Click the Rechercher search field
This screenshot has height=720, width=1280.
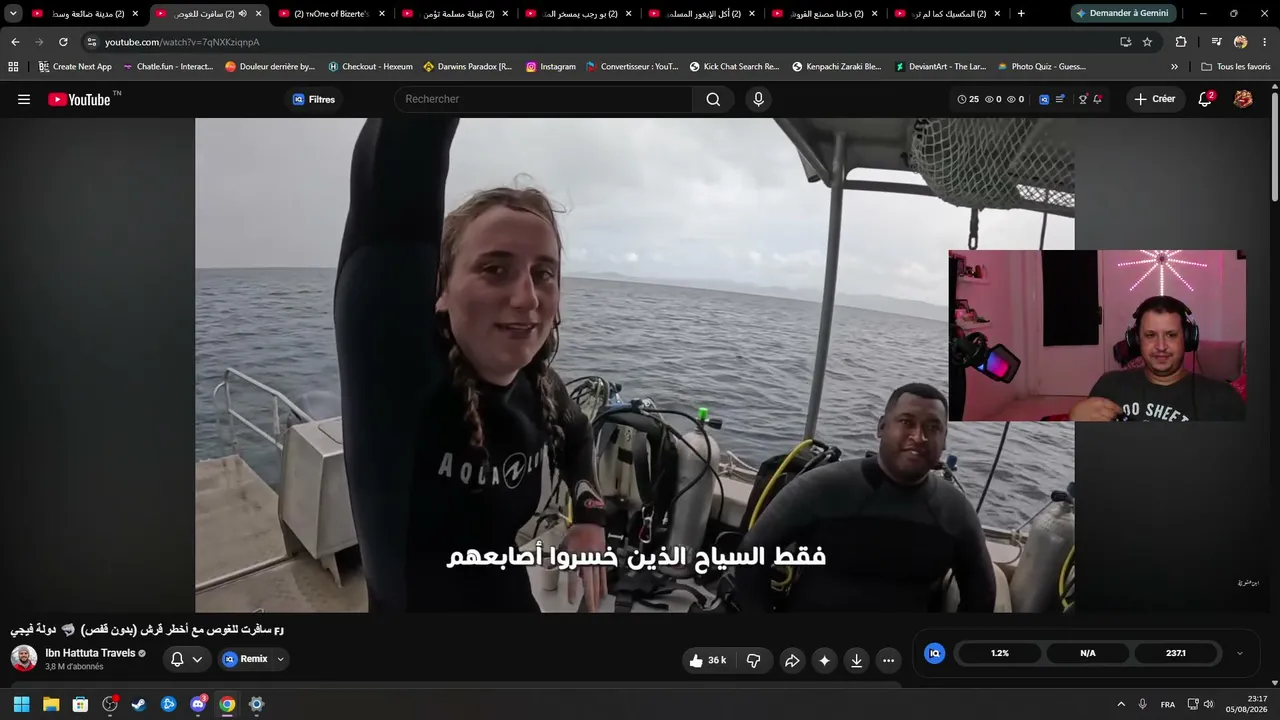click(543, 99)
